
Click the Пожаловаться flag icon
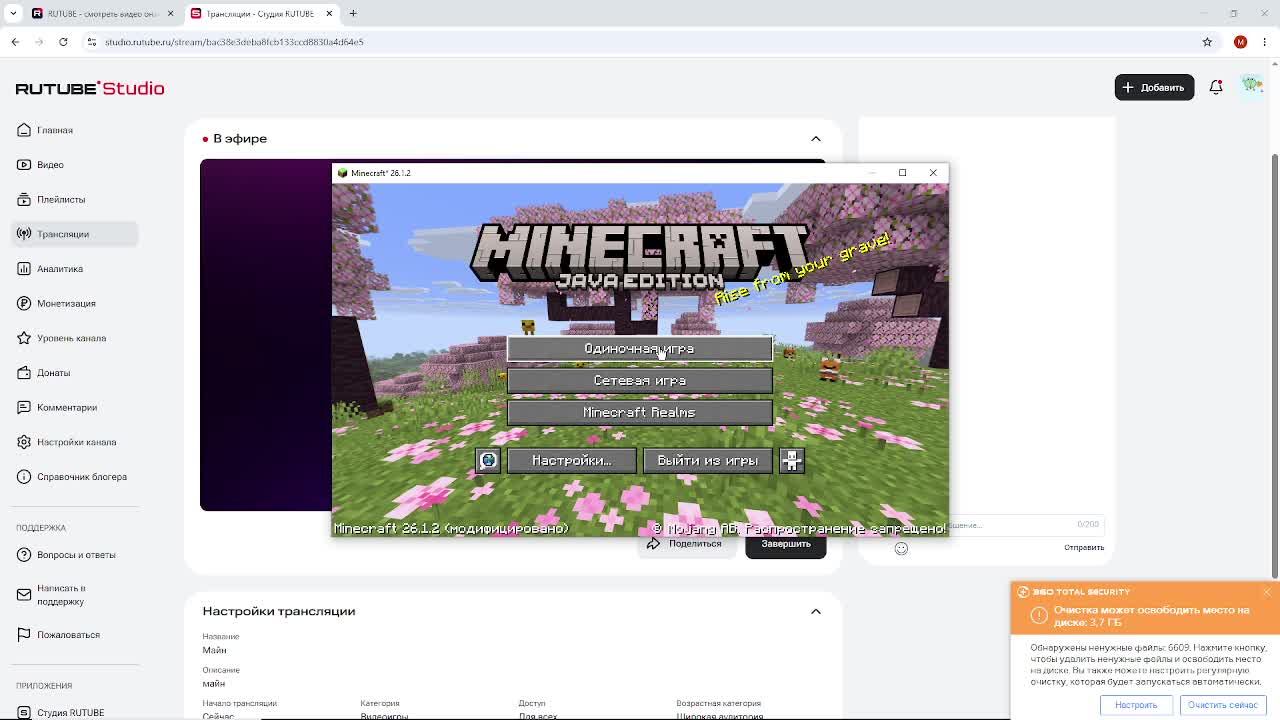point(24,635)
